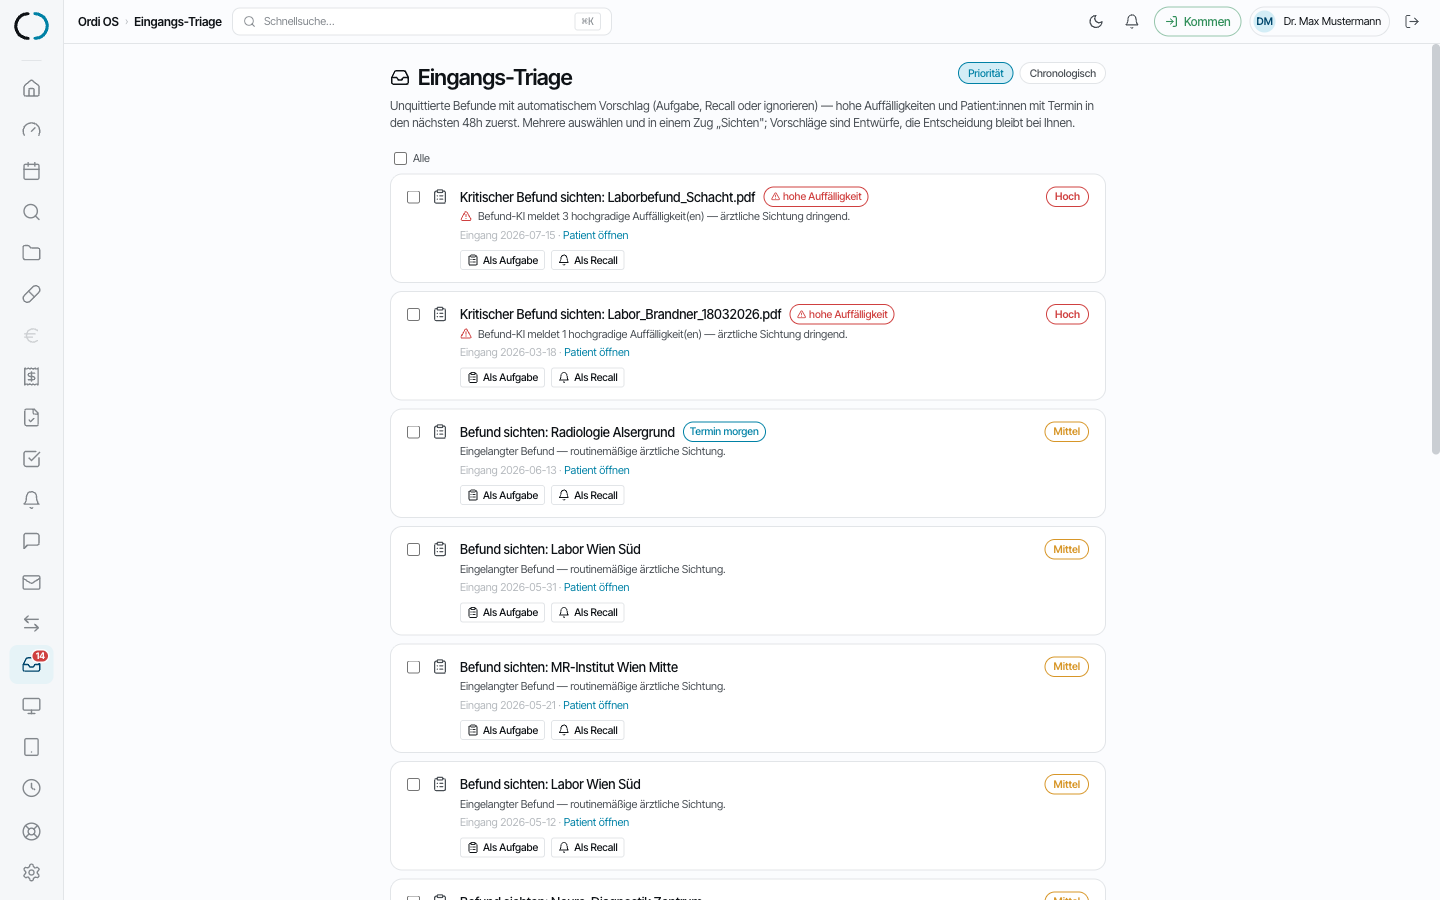Click 'Als Aufgabe' for Labor_Brandner_18032026.pdf
The height and width of the screenshot is (900, 1440).
tap(502, 377)
